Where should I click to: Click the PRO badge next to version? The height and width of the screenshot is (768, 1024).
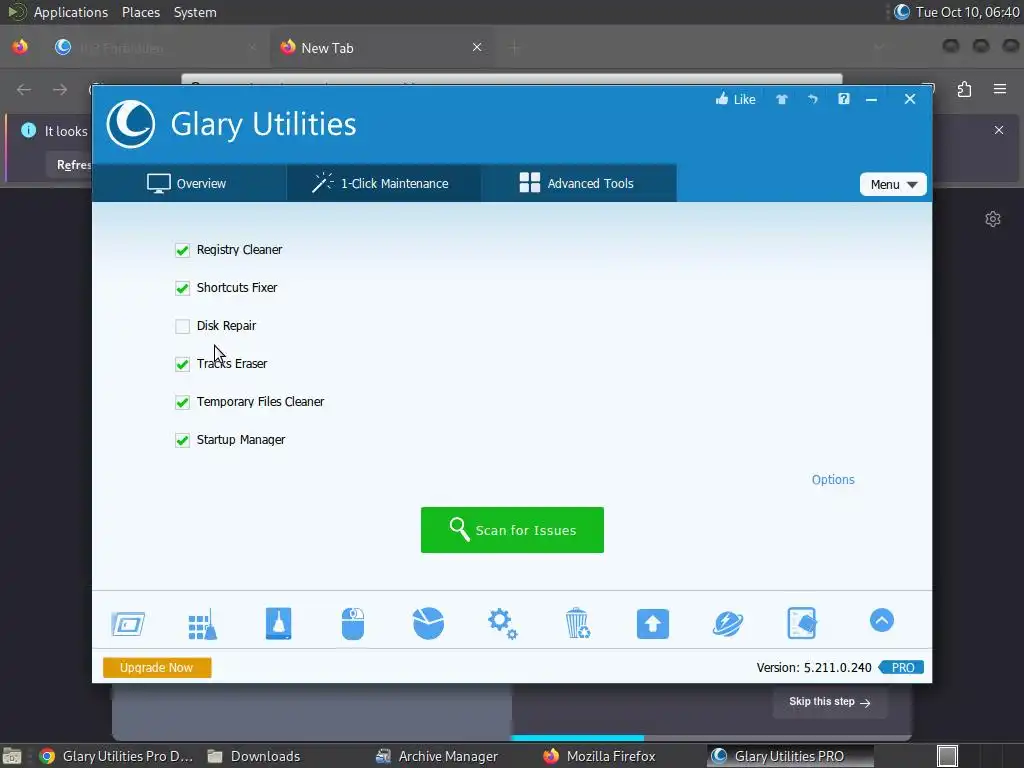(901, 667)
